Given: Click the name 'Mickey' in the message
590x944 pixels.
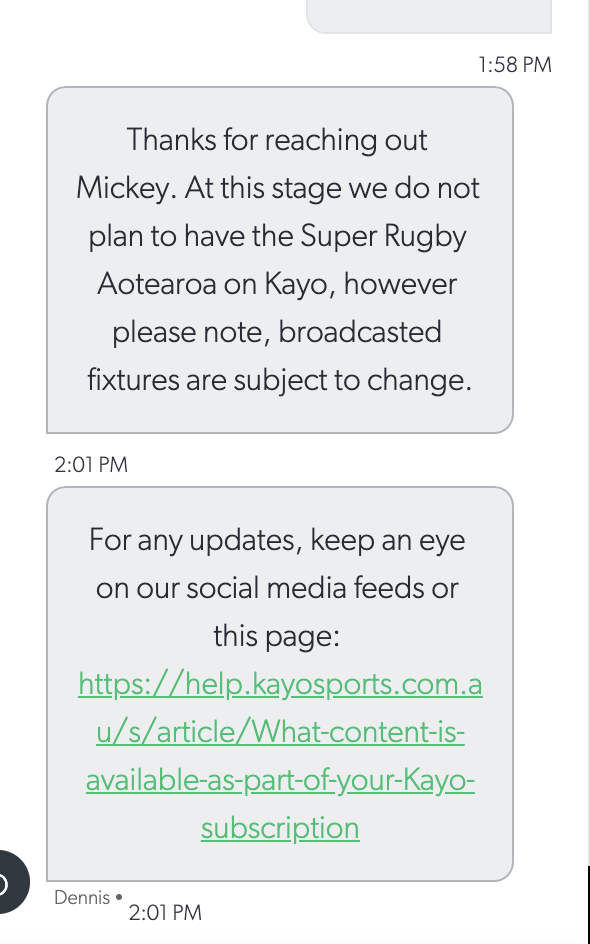Looking at the screenshot, I should 126,188.
